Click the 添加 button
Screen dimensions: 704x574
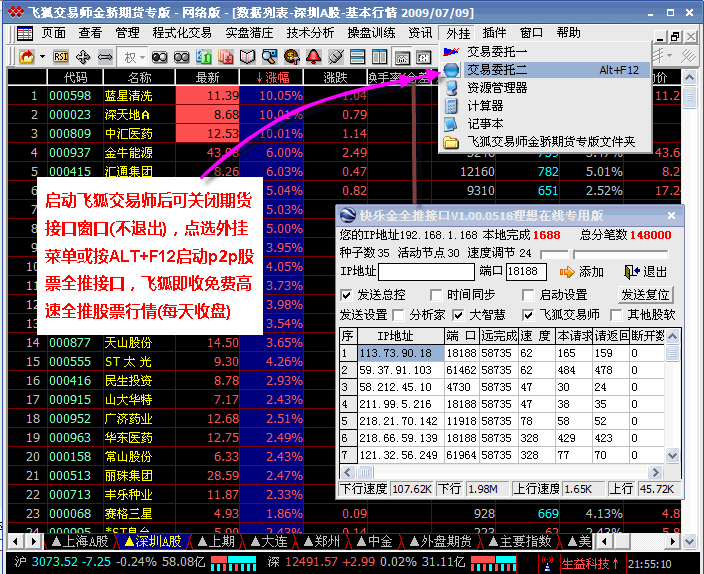pos(581,272)
